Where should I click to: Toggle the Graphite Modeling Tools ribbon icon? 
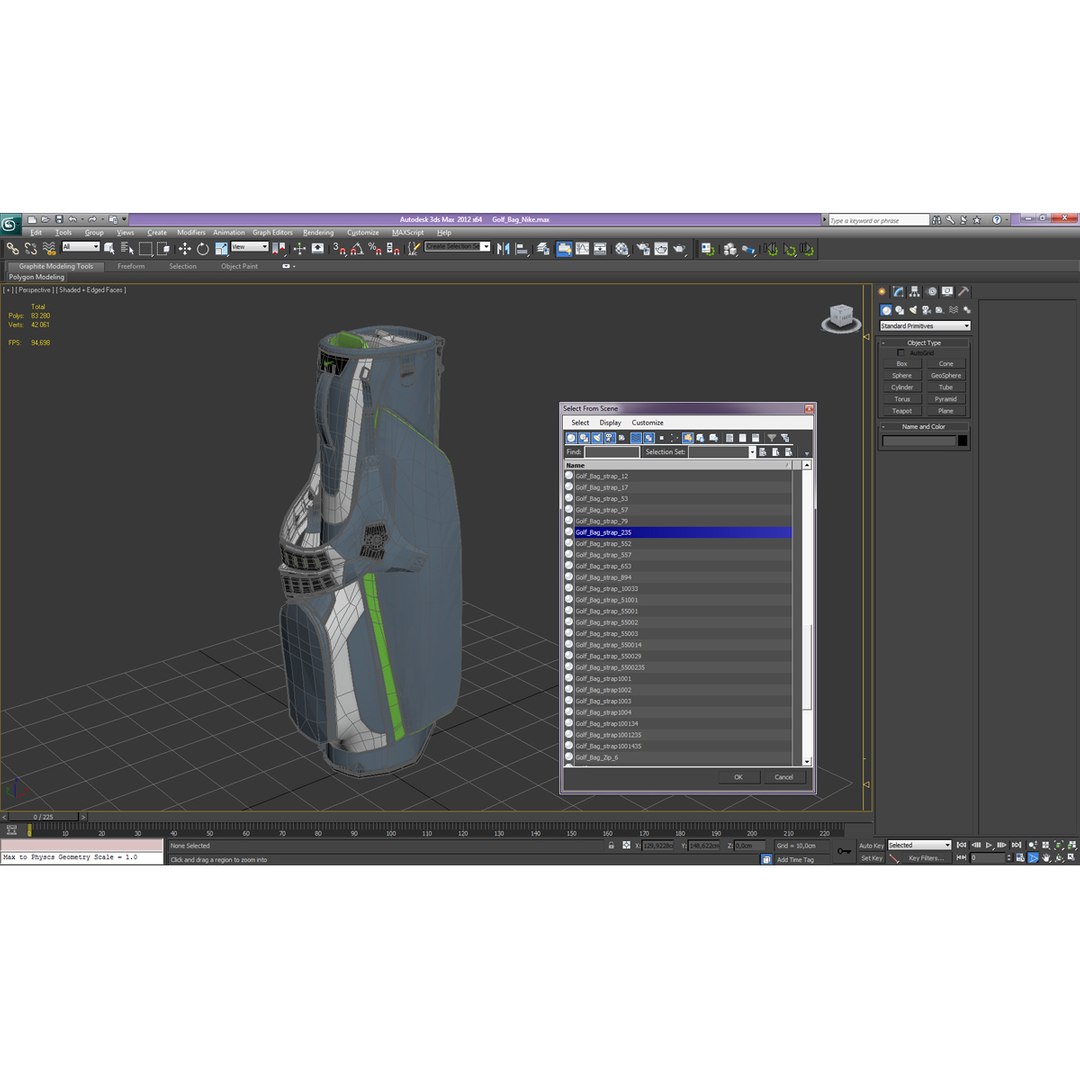(x=564, y=249)
